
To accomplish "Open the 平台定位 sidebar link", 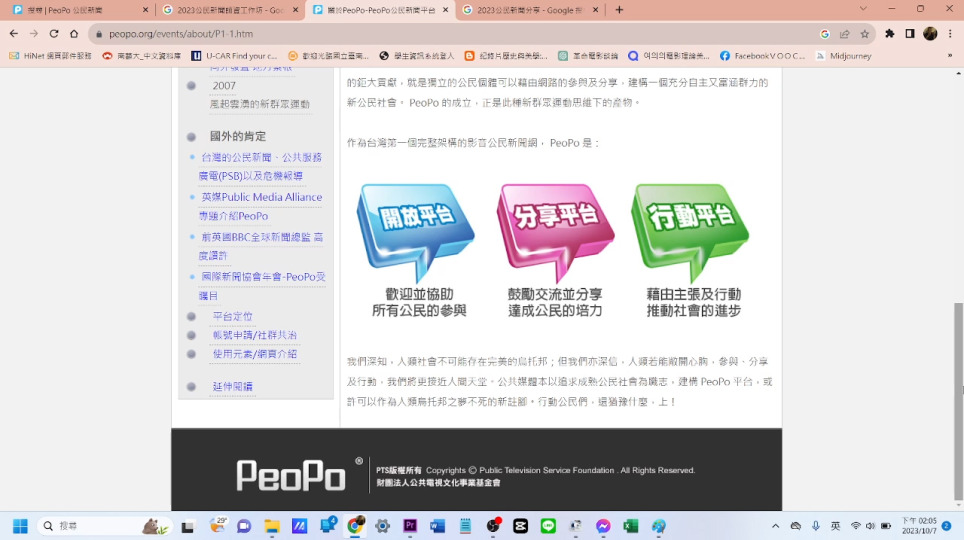I will click(x=232, y=316).
